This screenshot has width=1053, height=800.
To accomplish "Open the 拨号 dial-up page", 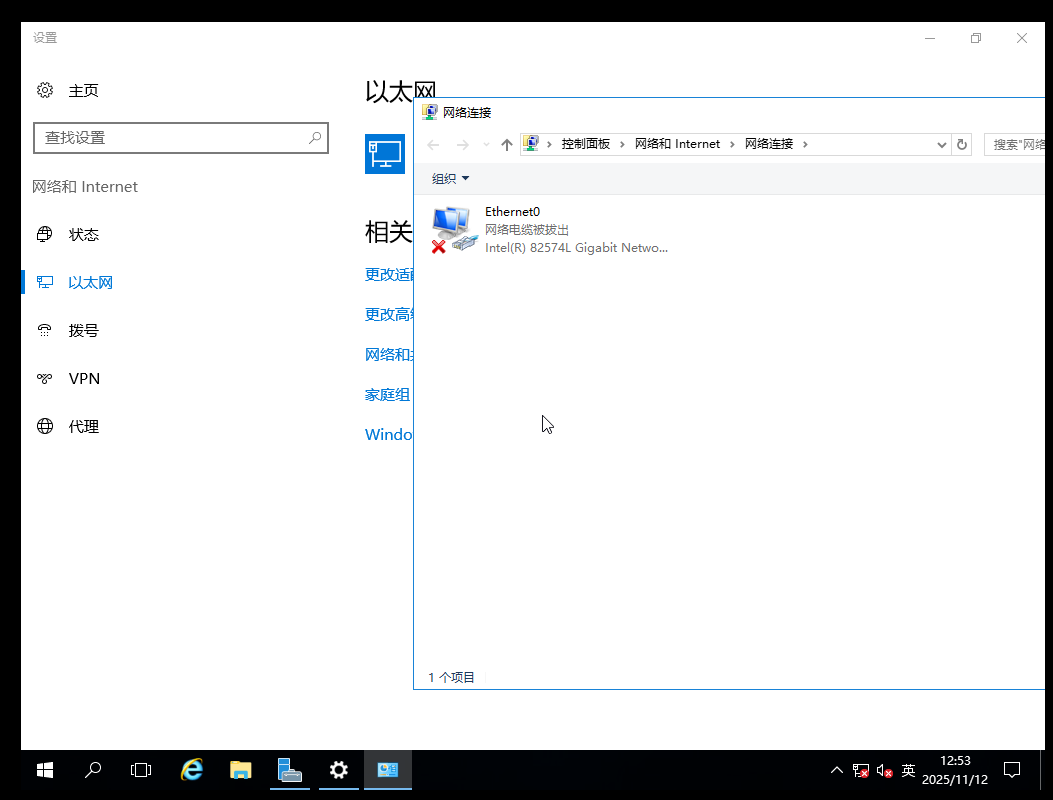I will 83,330.
